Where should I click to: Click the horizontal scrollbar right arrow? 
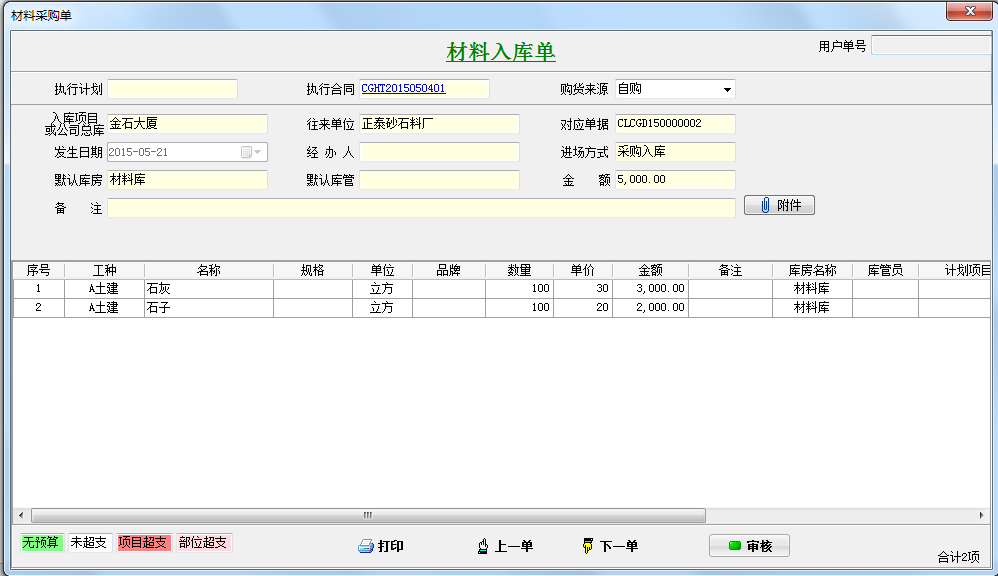pos(979,515)
